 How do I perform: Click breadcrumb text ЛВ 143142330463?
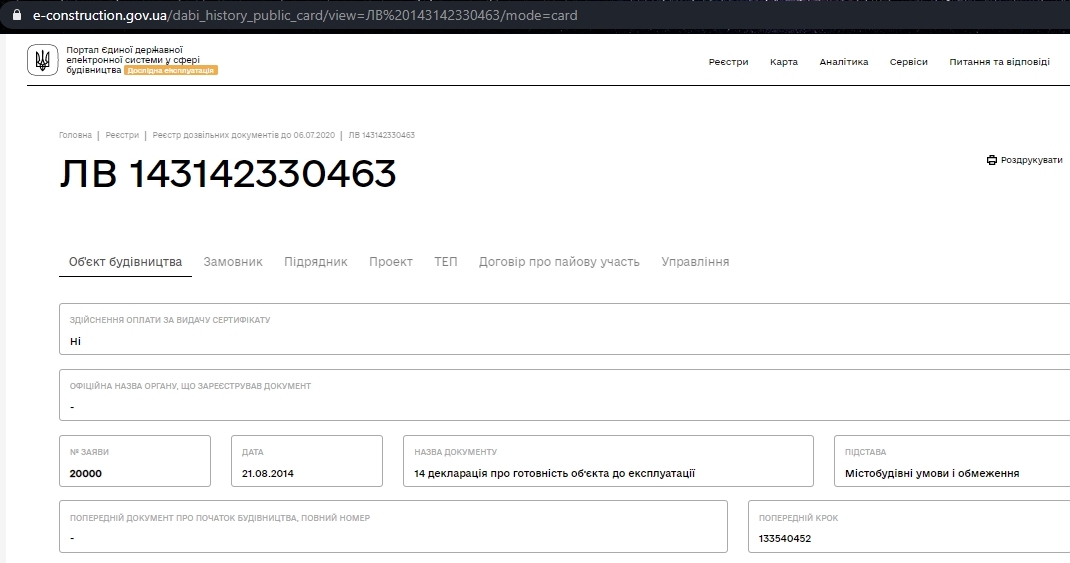(x=381, y=135)
